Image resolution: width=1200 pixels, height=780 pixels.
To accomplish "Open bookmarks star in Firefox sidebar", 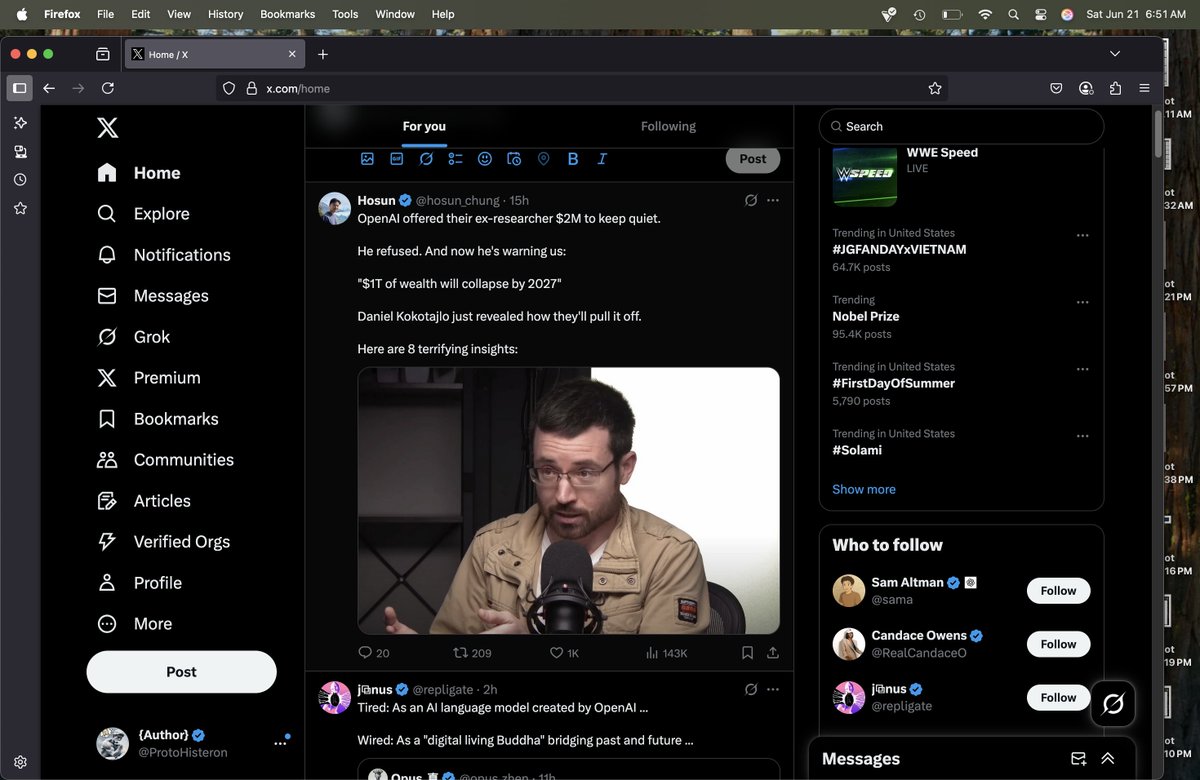I will [x=20, y=209].
